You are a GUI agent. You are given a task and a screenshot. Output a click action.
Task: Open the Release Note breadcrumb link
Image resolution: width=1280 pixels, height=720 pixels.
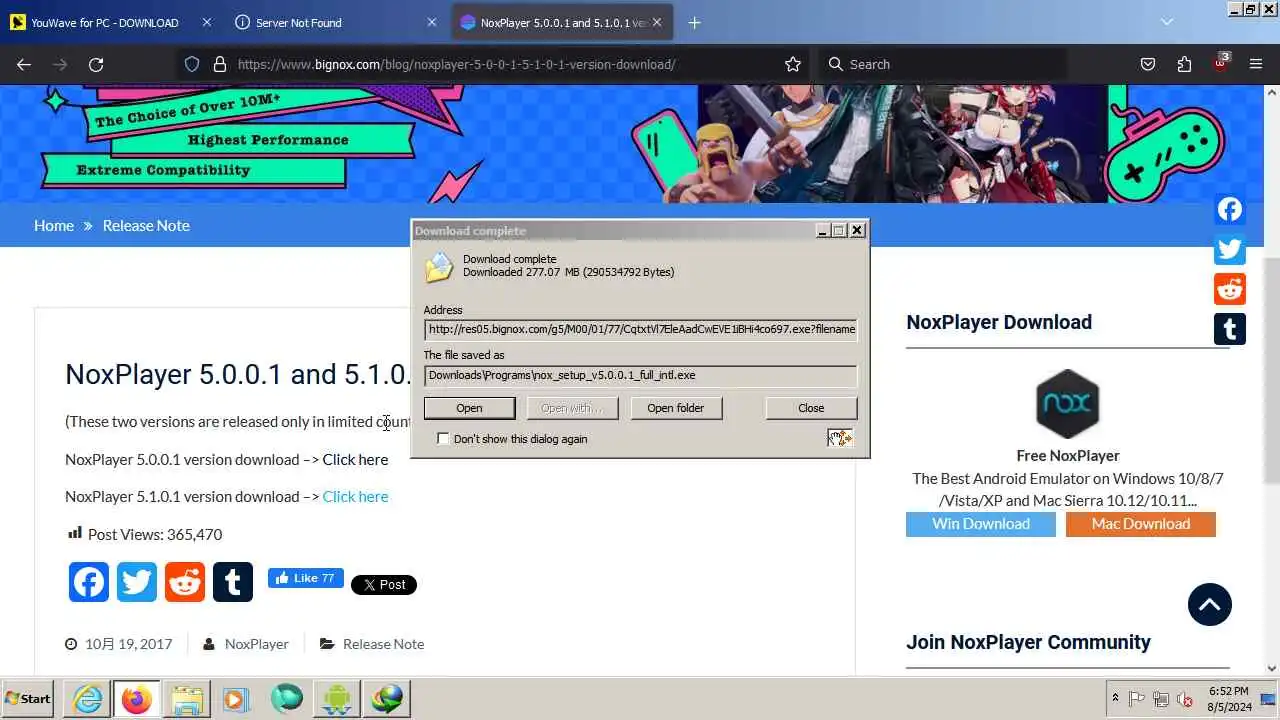146,225
